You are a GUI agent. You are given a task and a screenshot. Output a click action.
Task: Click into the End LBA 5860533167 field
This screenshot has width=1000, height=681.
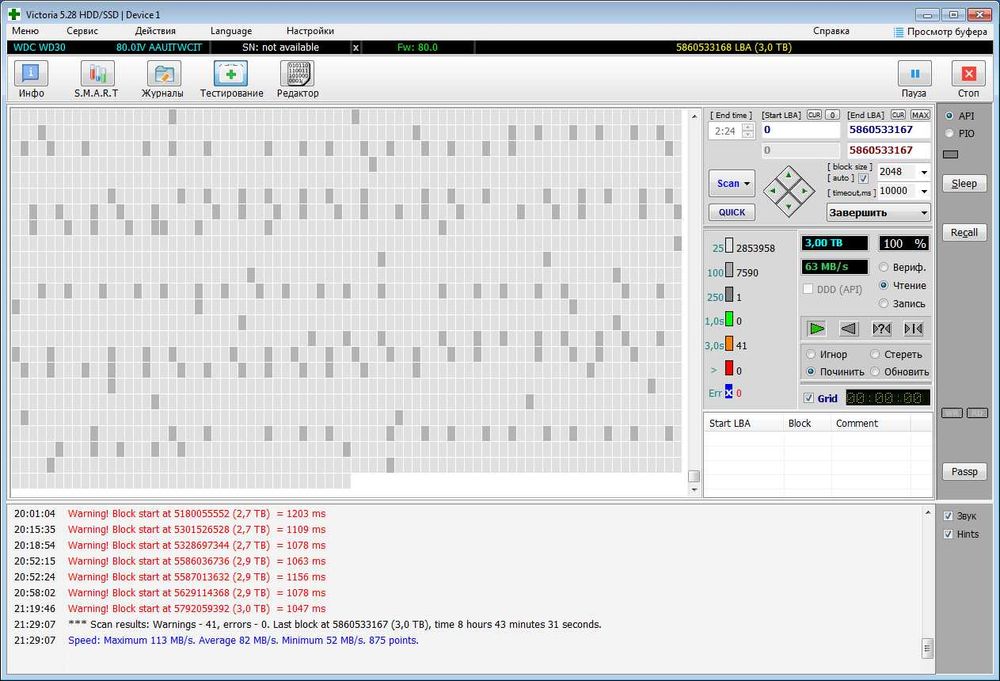(x=888, y=130)
